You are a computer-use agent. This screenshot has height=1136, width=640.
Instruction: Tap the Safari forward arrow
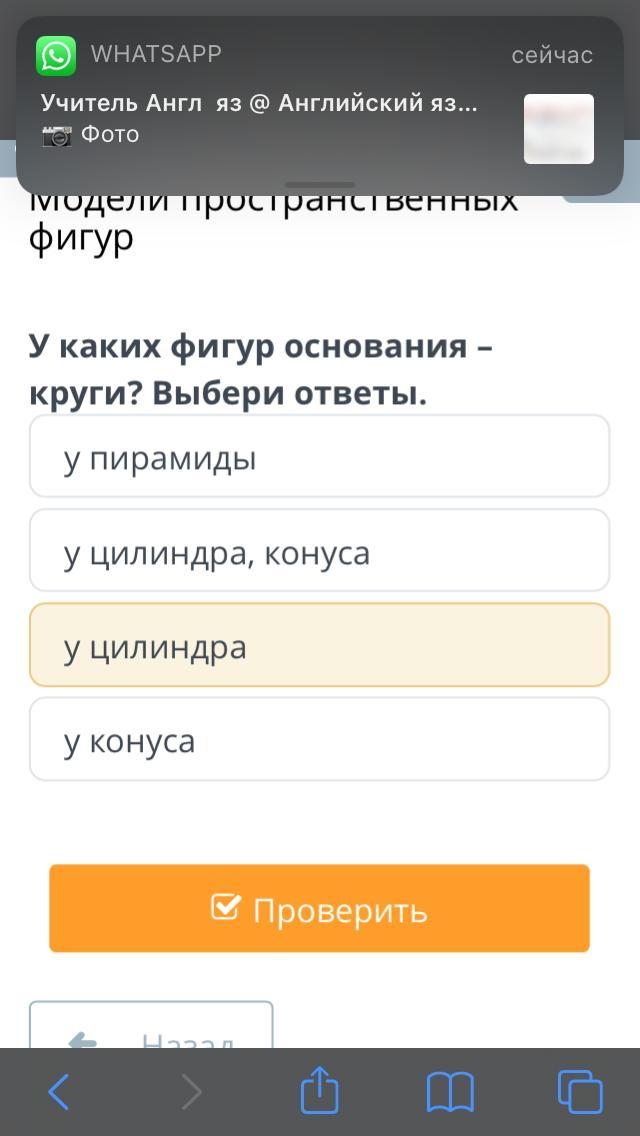191,1092
